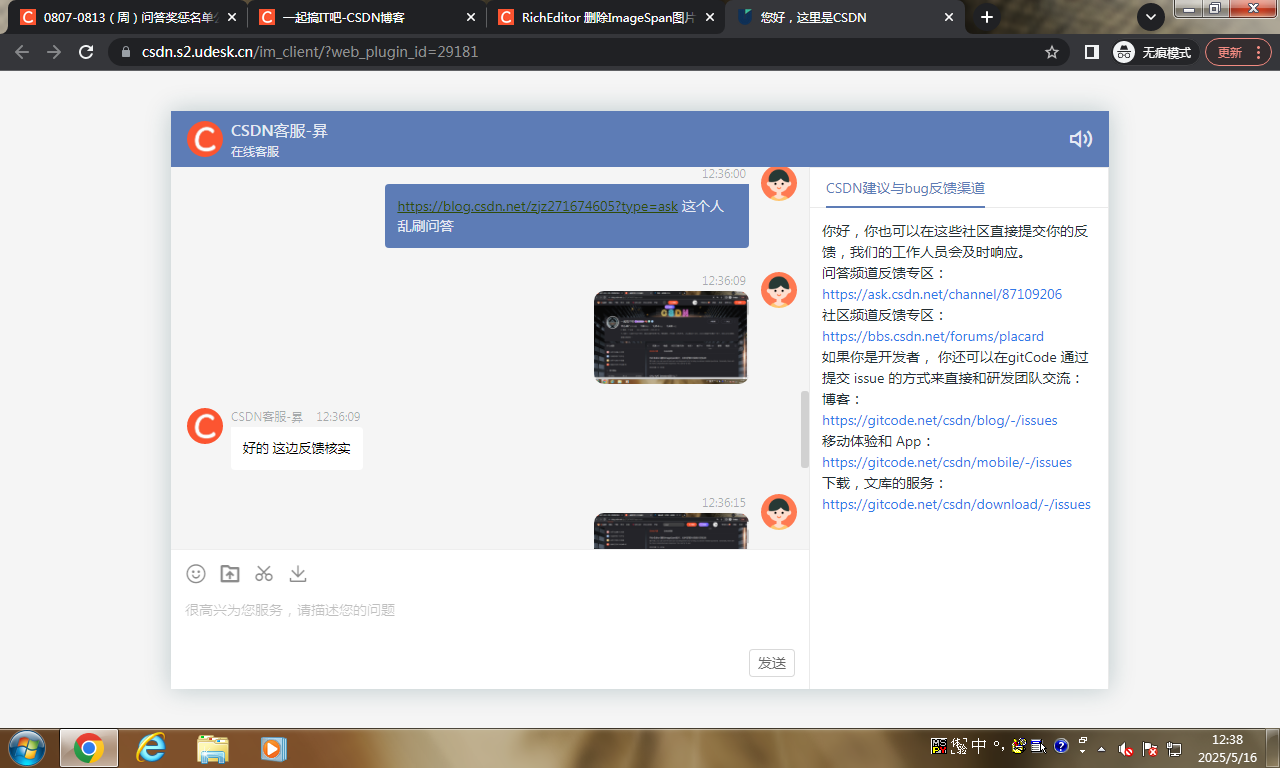1280x768 pixels.
Task: Close the 您好，这里是CSDN tab
Action: coord(948,17)
